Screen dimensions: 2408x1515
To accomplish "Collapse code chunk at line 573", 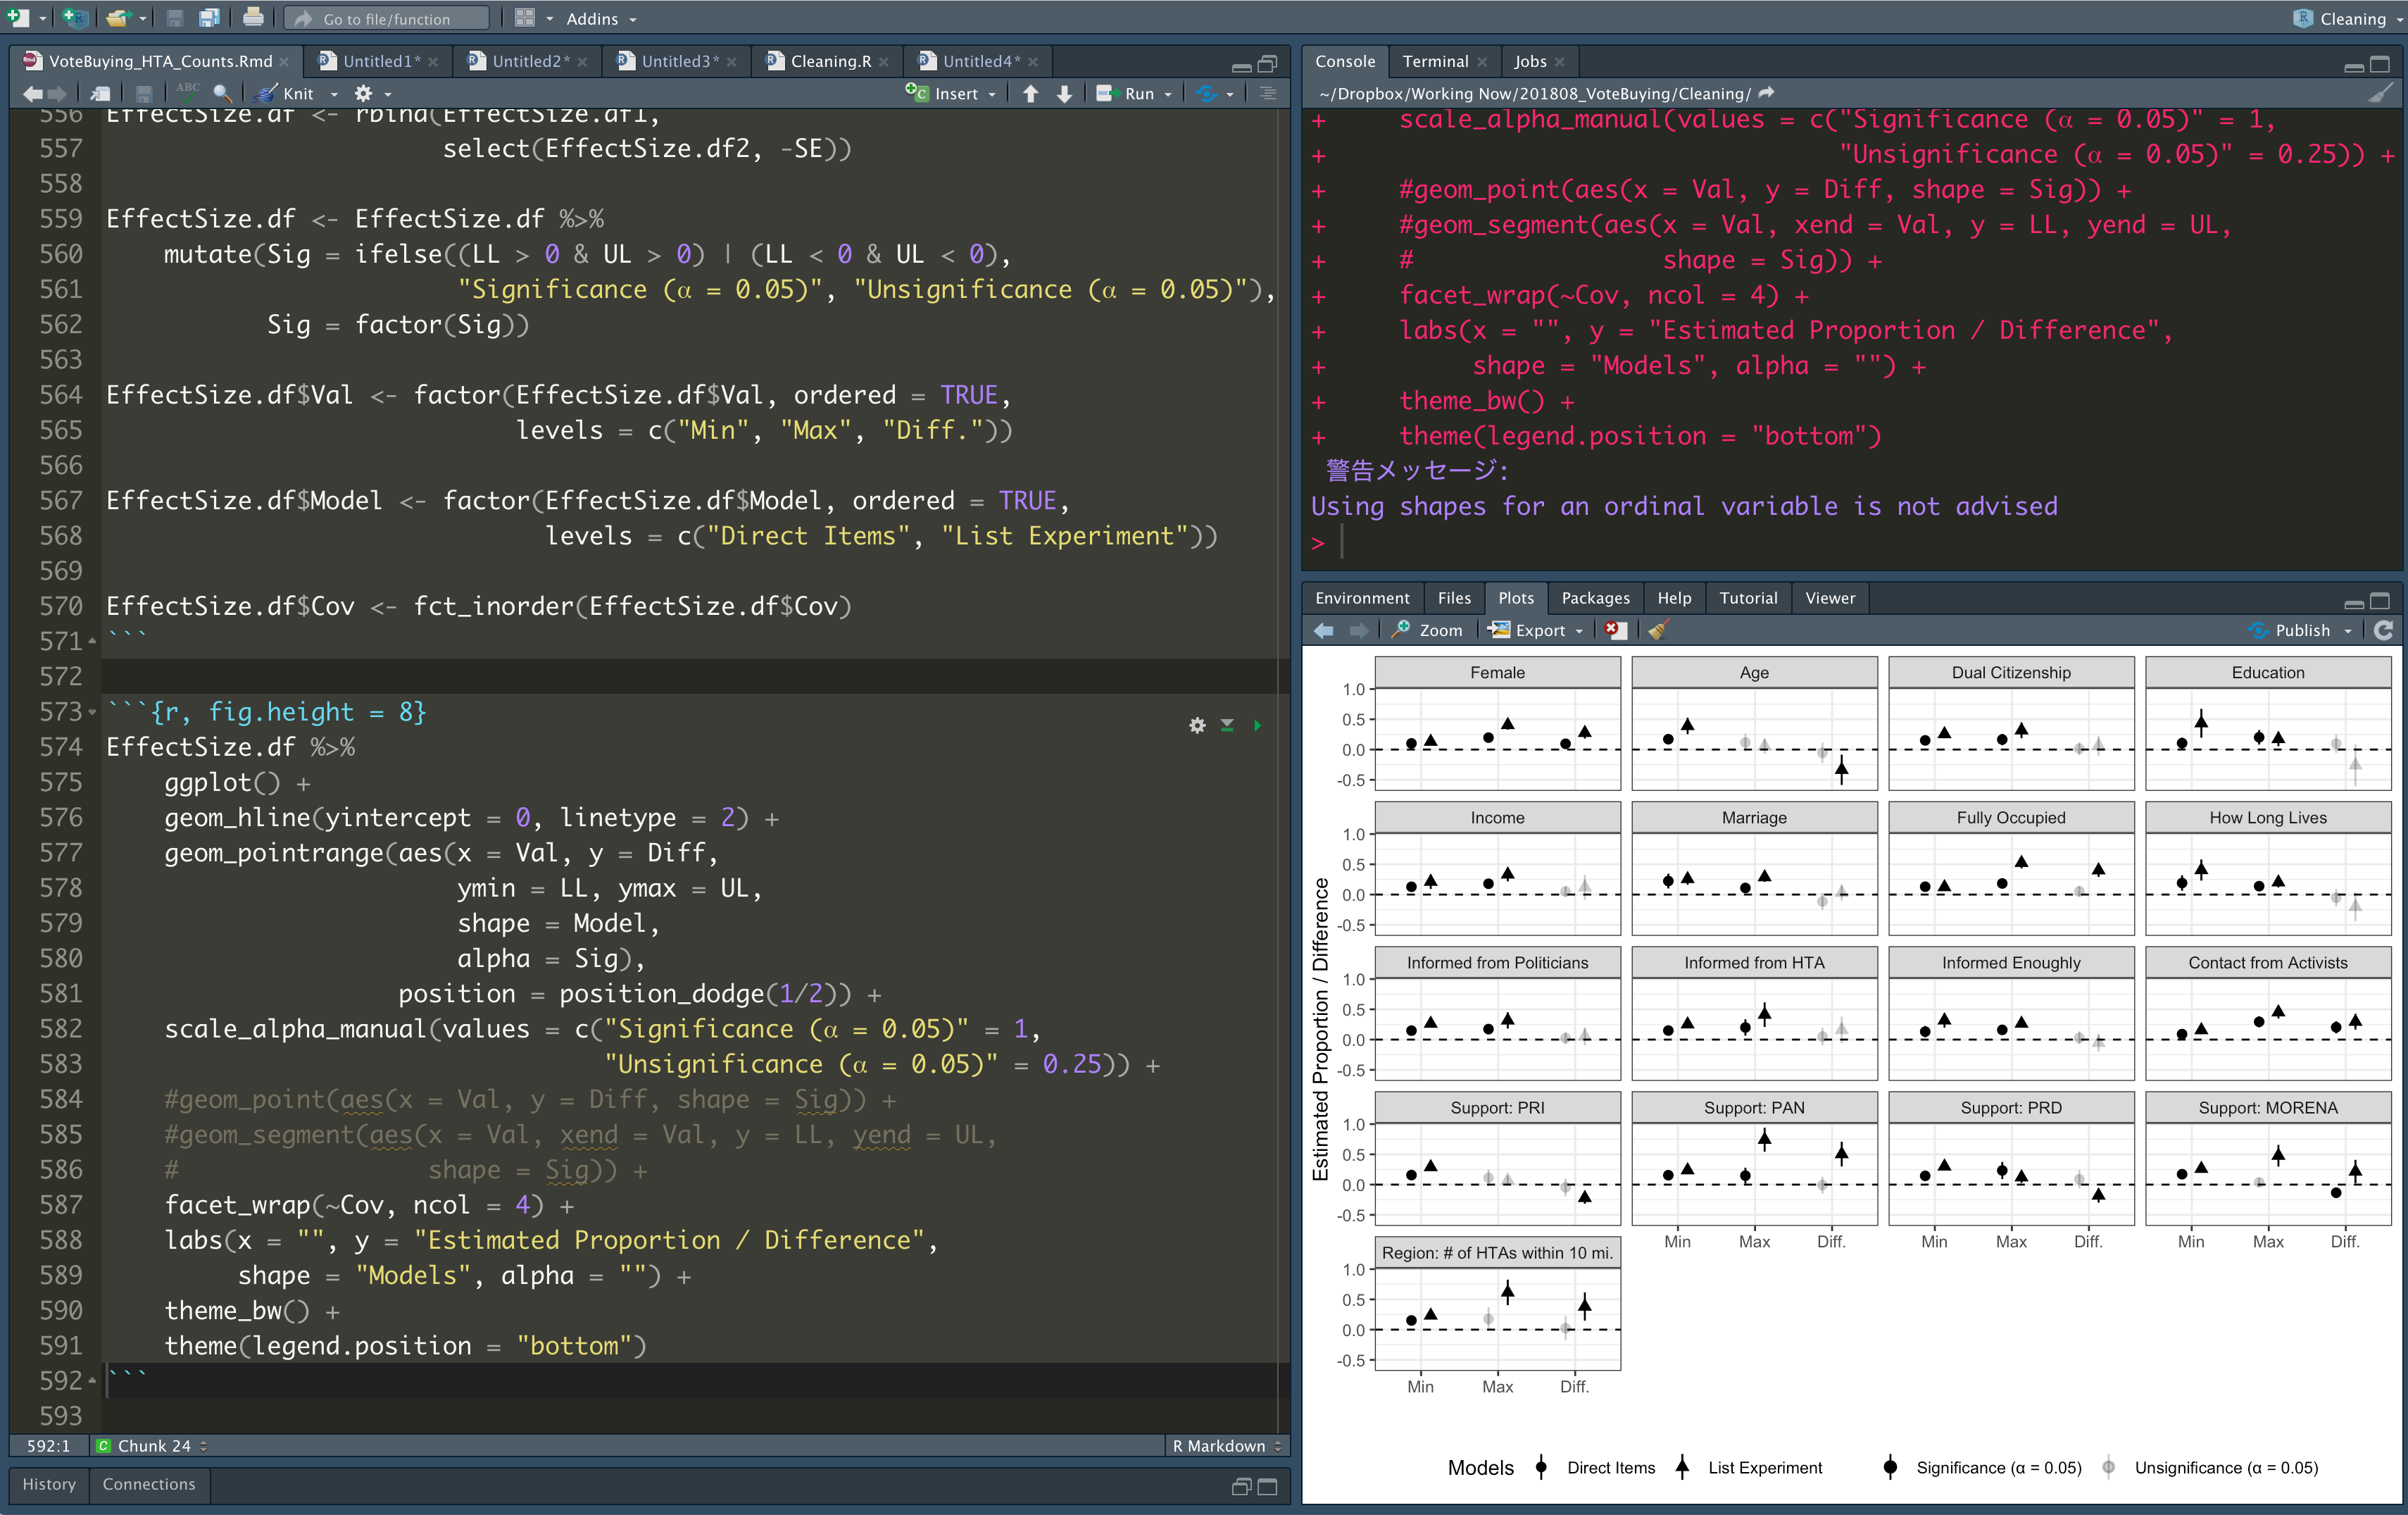I will pyautogui.click(x=92, y=712).
